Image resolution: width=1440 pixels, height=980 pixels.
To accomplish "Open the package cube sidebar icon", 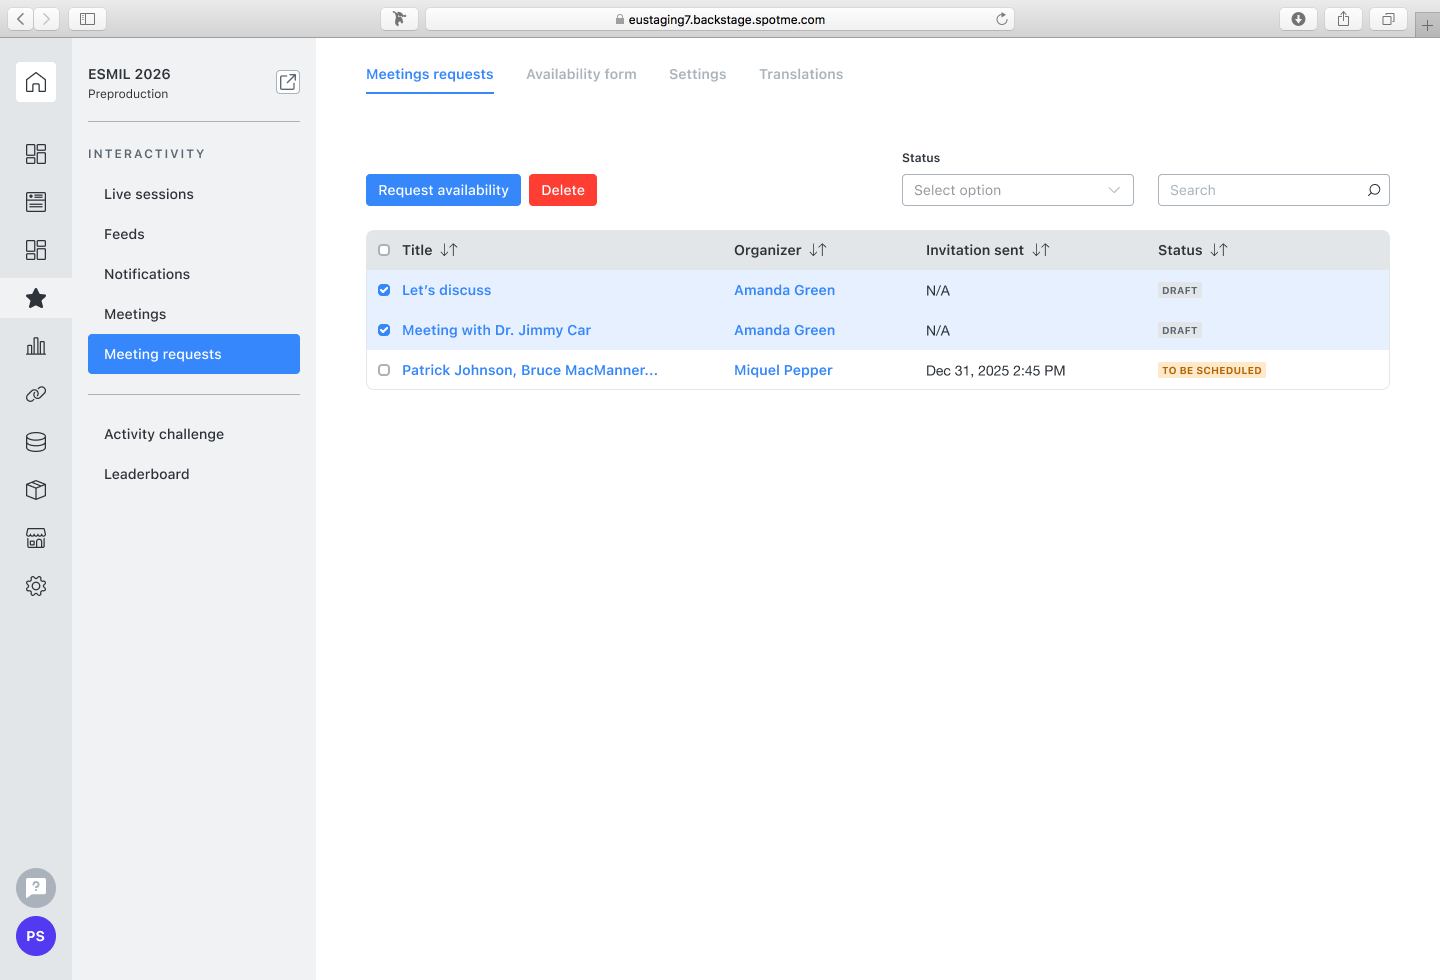I will pyautogui.click(x=36, y=490).
